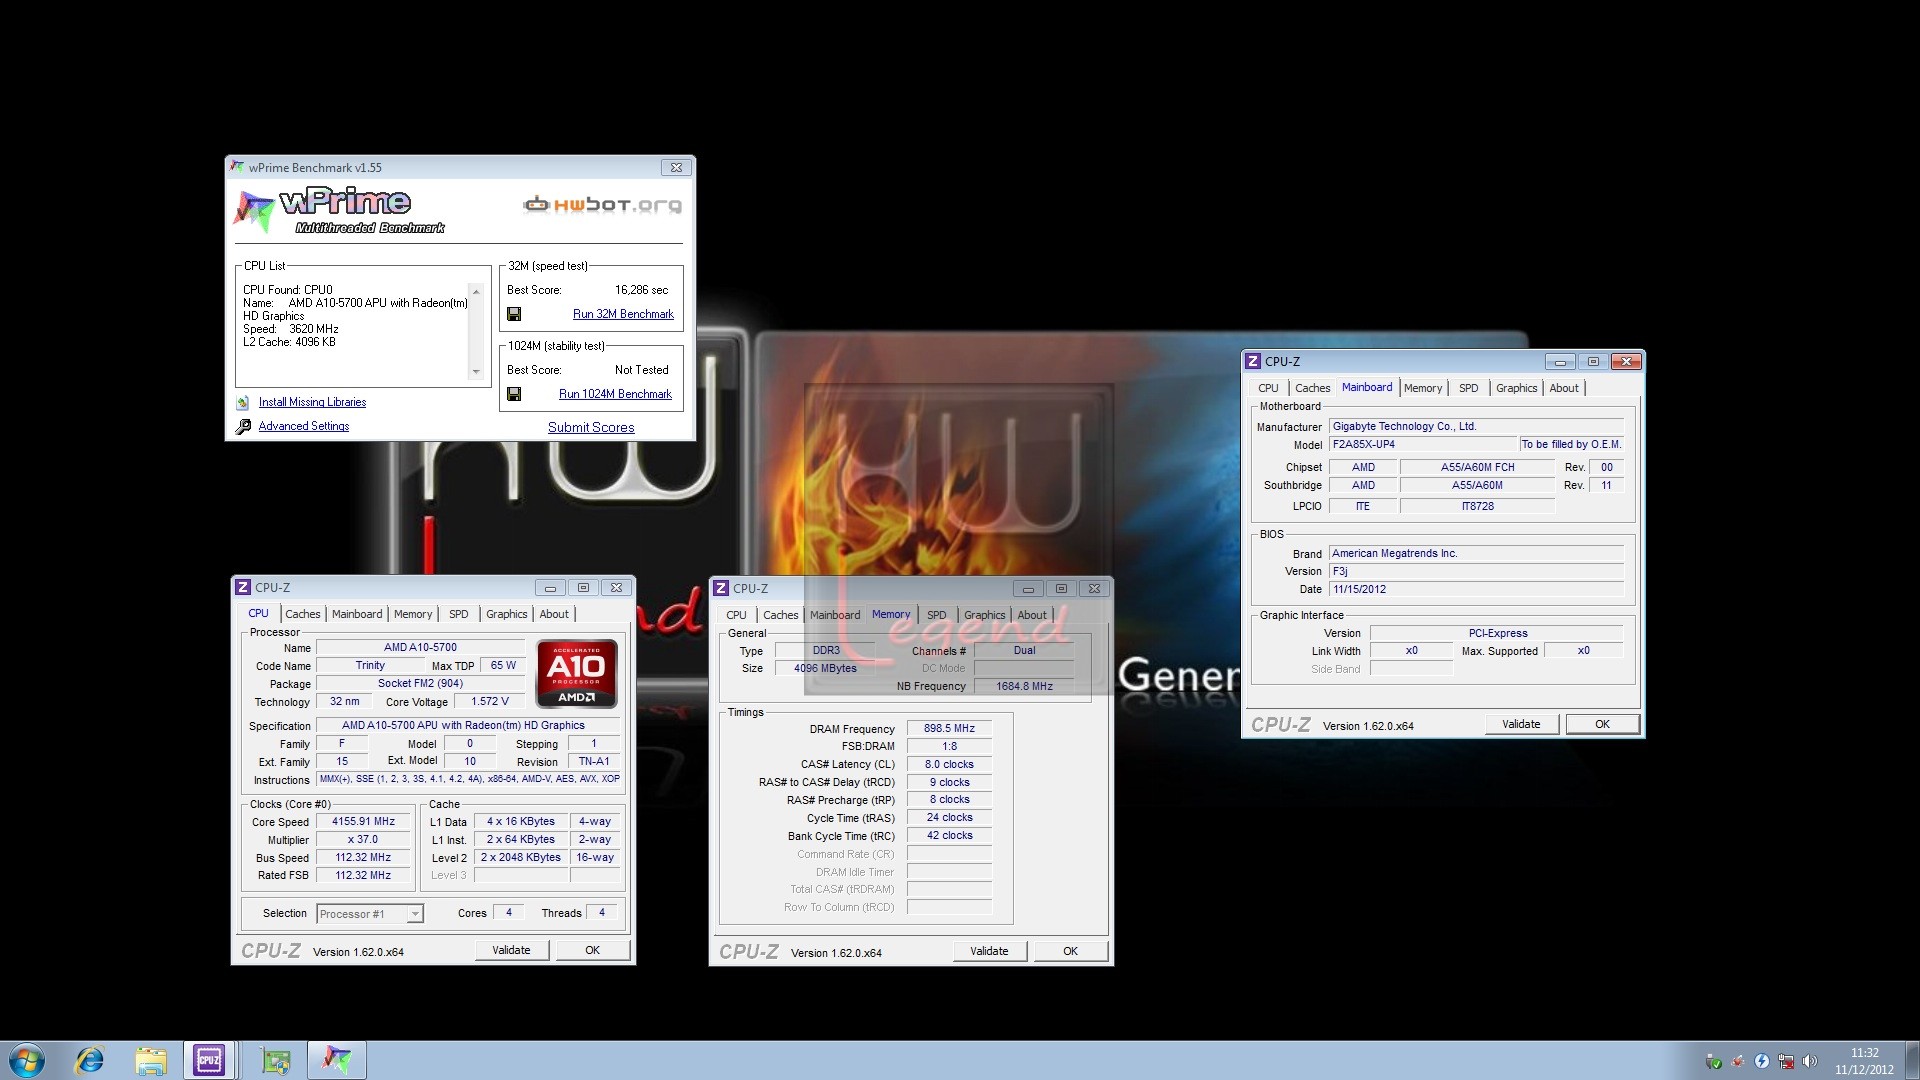1920x1080 pixels.
Task: Click wPrime title bar app icon
Action: click(237, 167)
